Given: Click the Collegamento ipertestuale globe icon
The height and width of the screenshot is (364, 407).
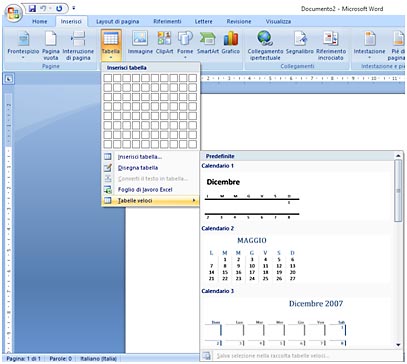Looking at the screenshot, I should click(265, 38).
